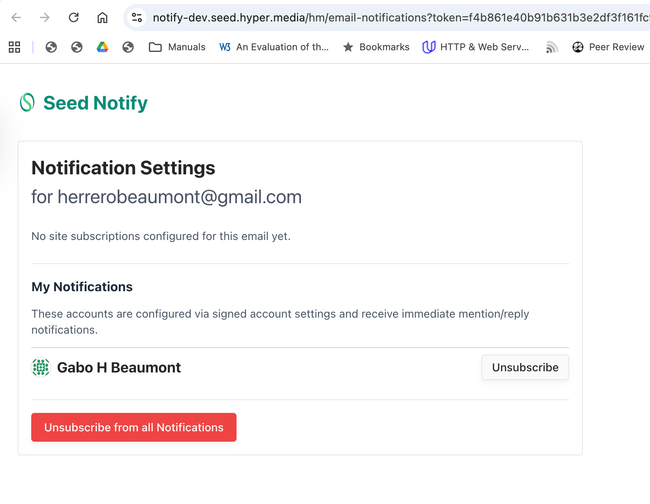
Task: Click the browser forward arrow
Action: pyautogui.click(x=45, y=18)
